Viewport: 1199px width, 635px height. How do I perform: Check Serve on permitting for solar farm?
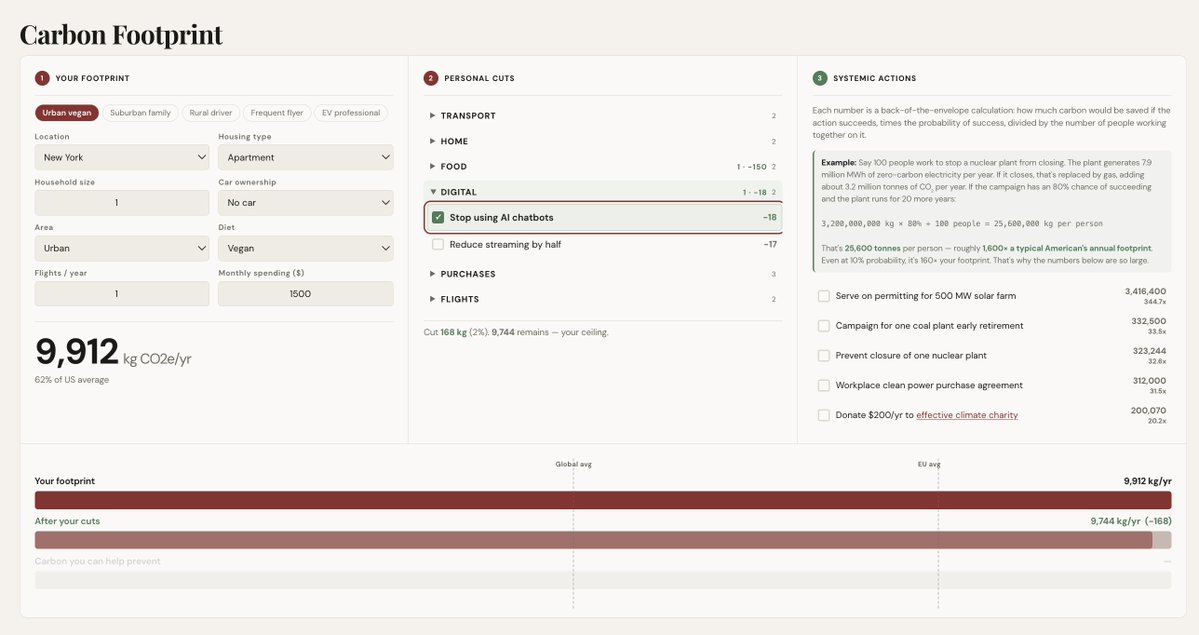pos(824,295)
